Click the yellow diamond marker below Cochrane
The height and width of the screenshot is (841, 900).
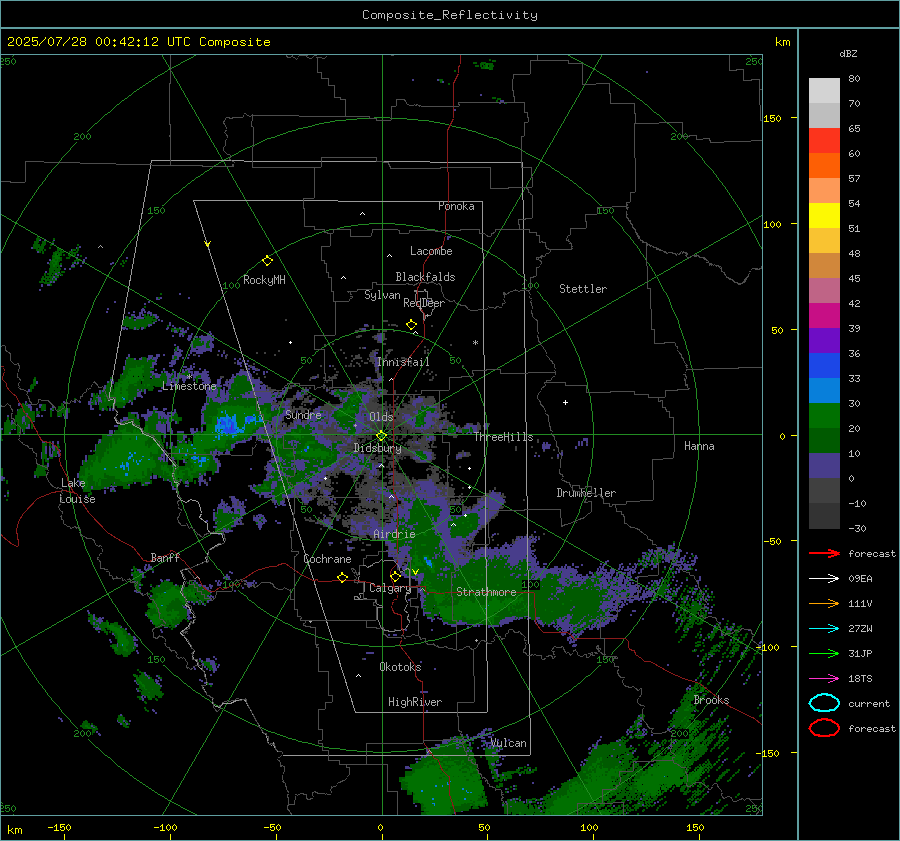tap(342, 577)
